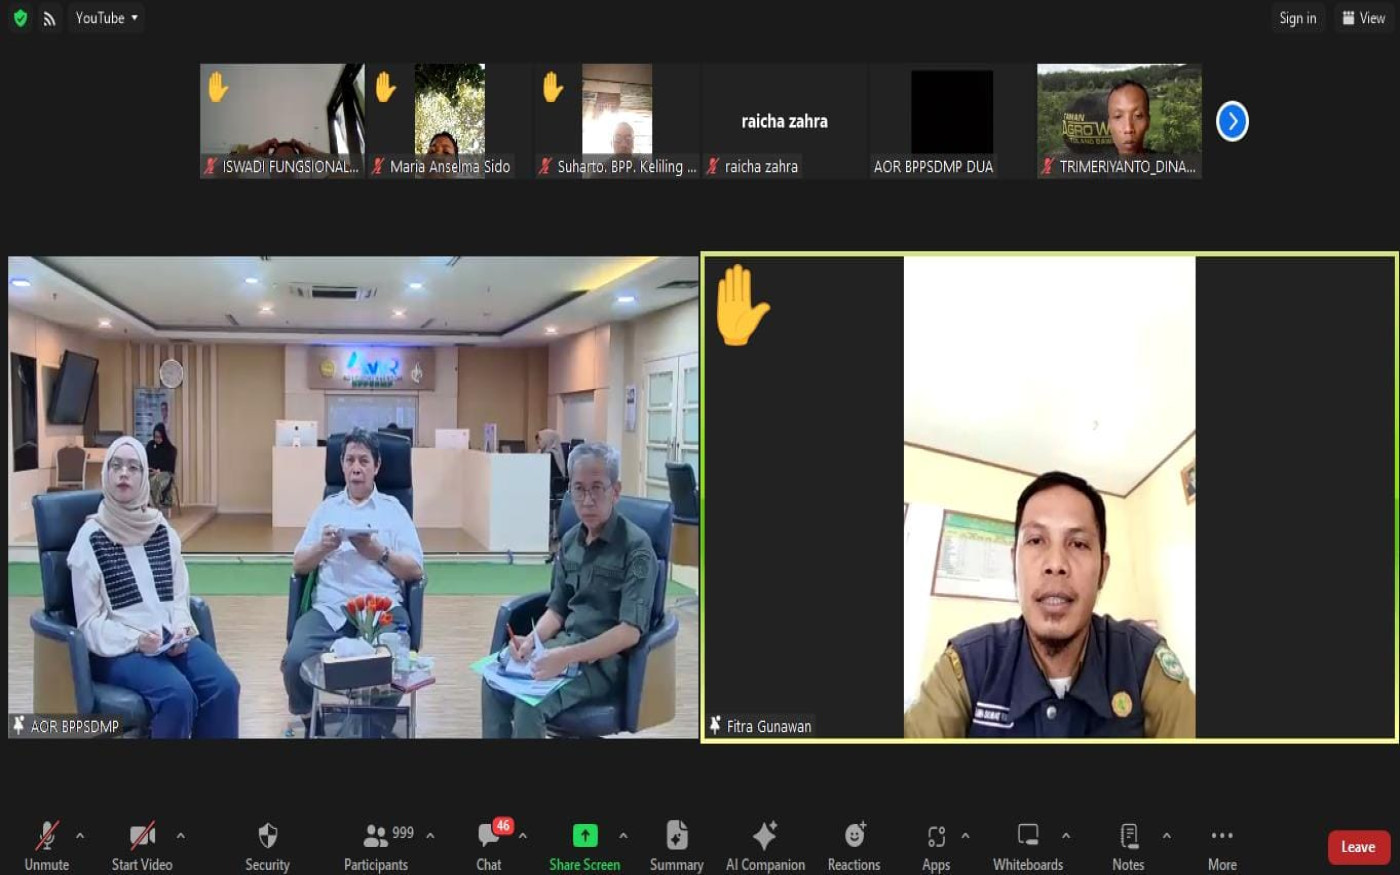Screen dimensions: 1400x875
Task: Start sharing with Share Screen
Action: point(584,845)
